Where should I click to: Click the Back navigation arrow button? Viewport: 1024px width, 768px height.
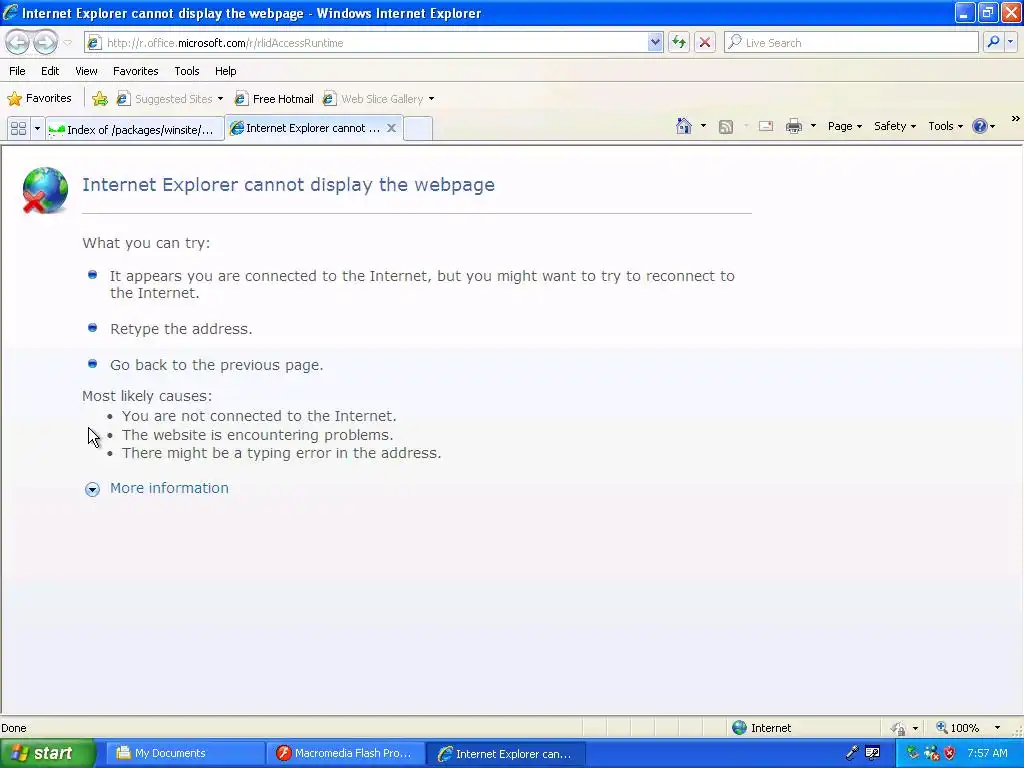[18, 42]
